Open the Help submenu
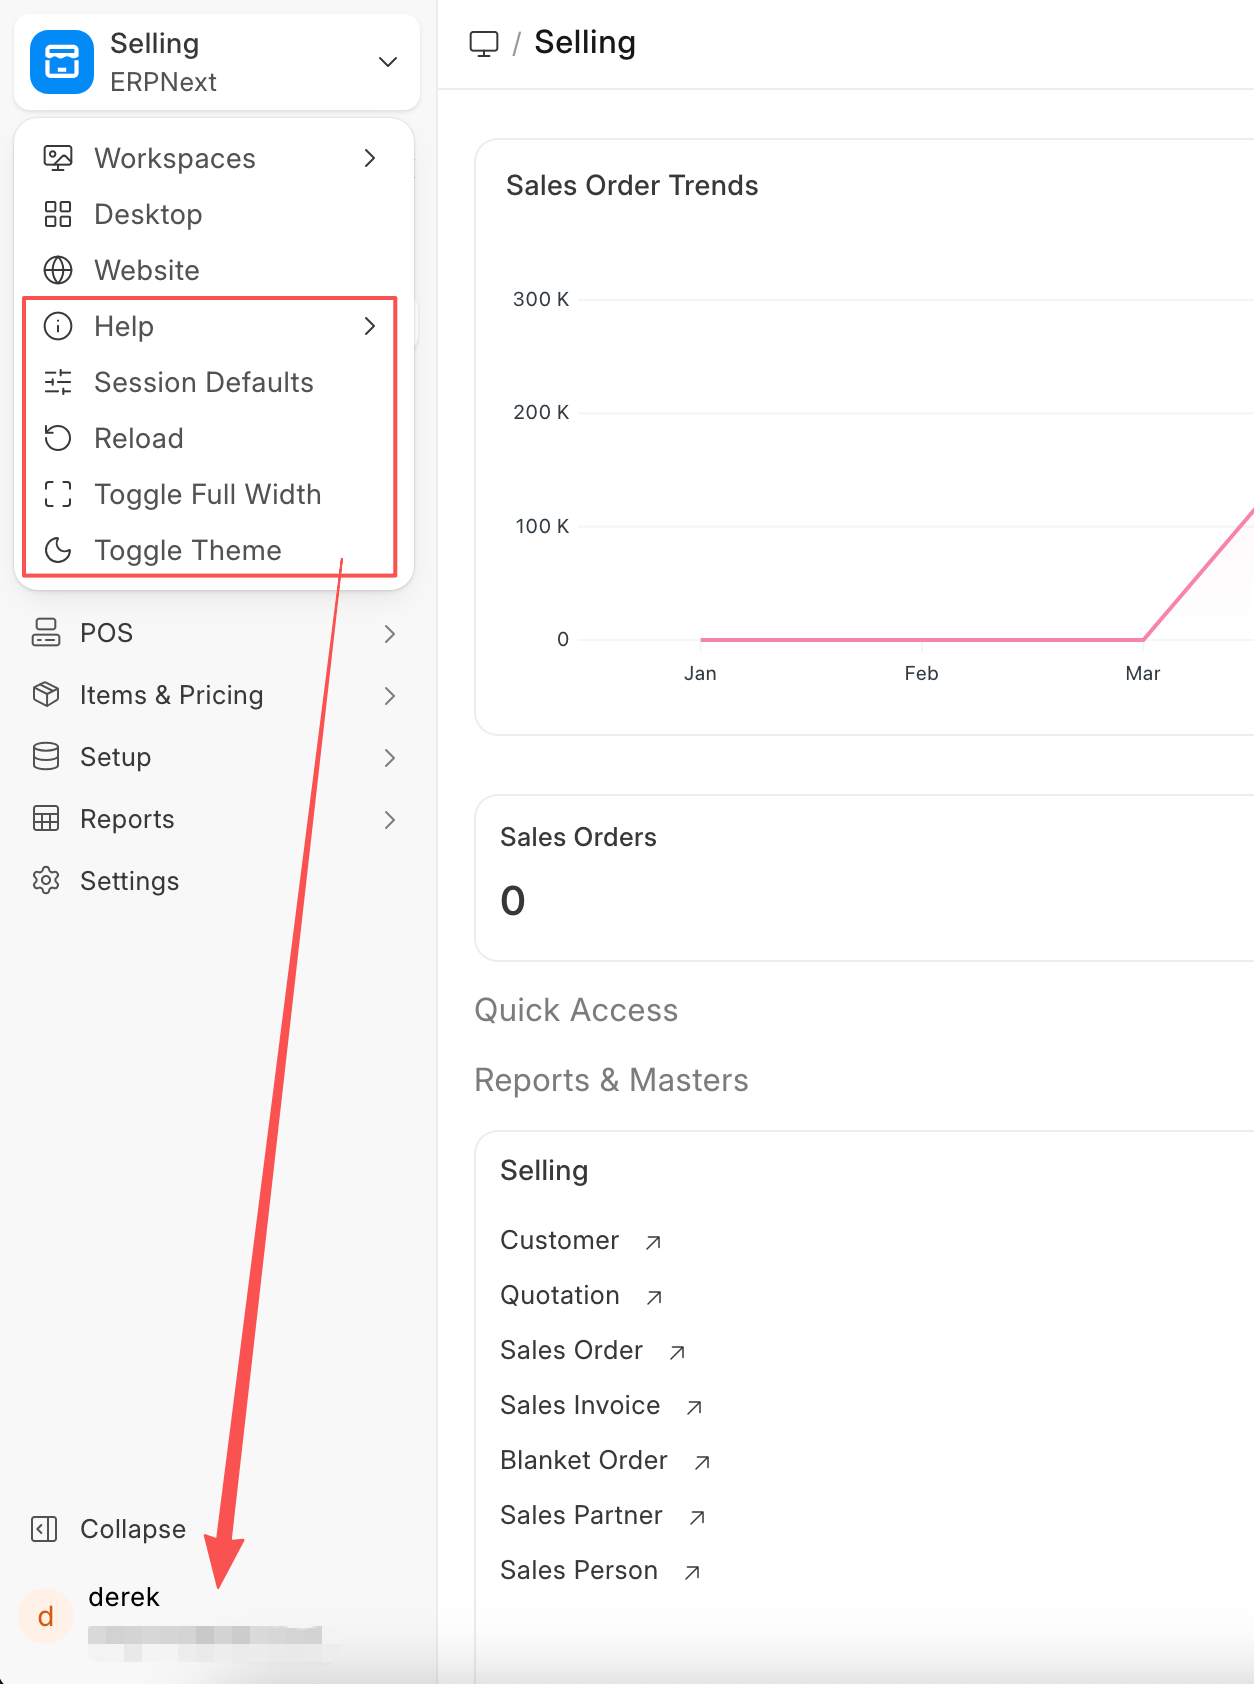 124,326
